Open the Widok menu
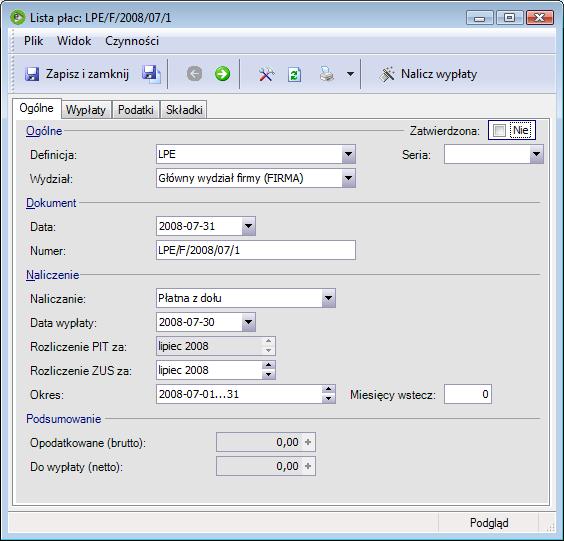564x541 pixels. pos(74,41)
